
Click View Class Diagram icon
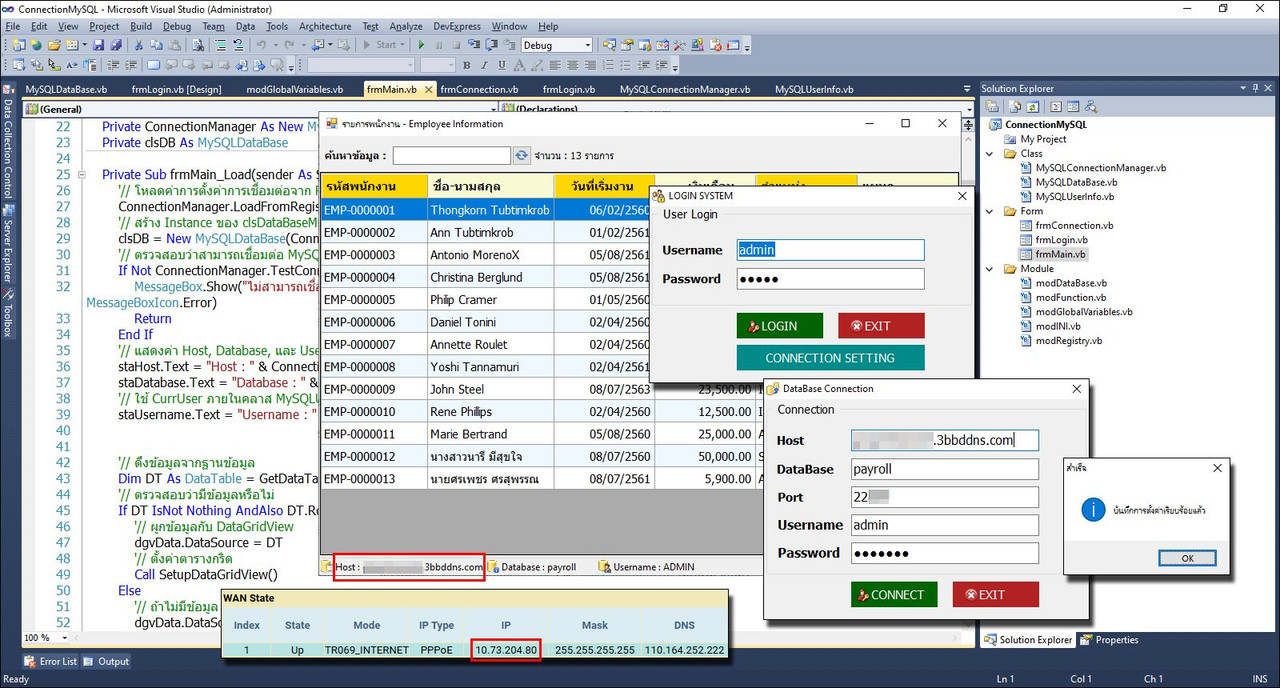[x=1091, y=106]
